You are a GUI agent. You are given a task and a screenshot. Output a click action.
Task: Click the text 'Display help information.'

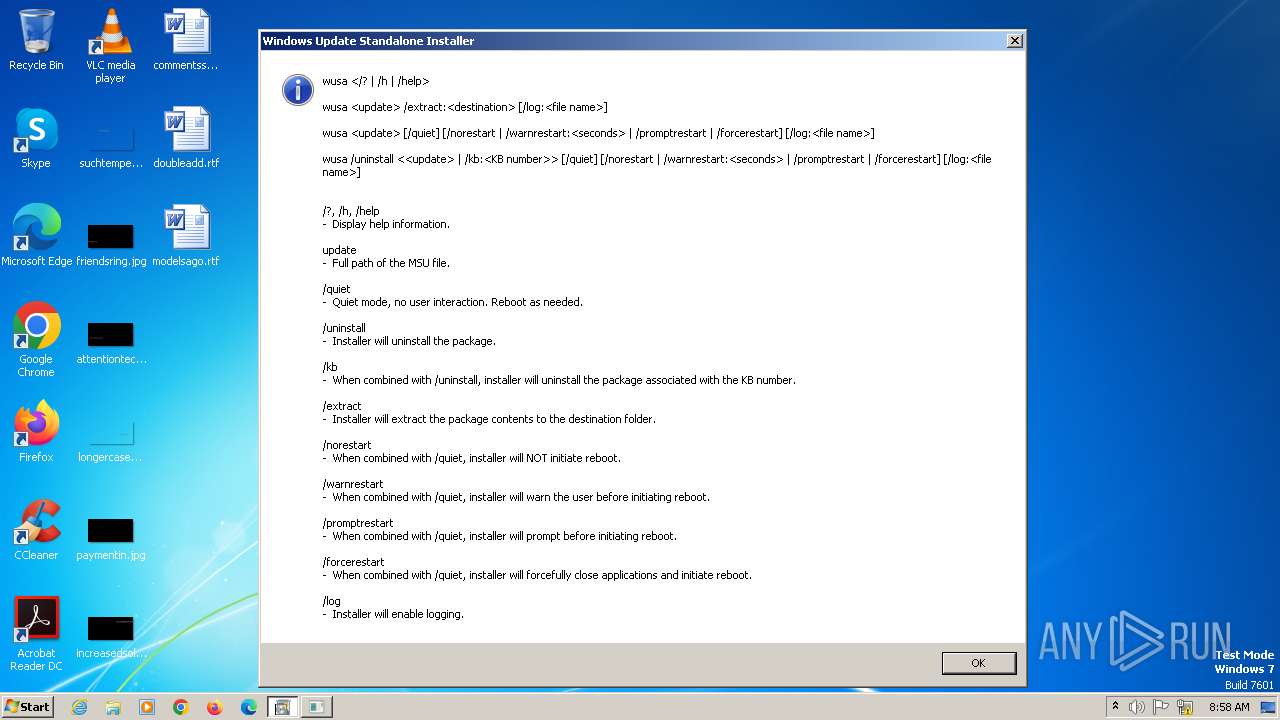[391, 224]
